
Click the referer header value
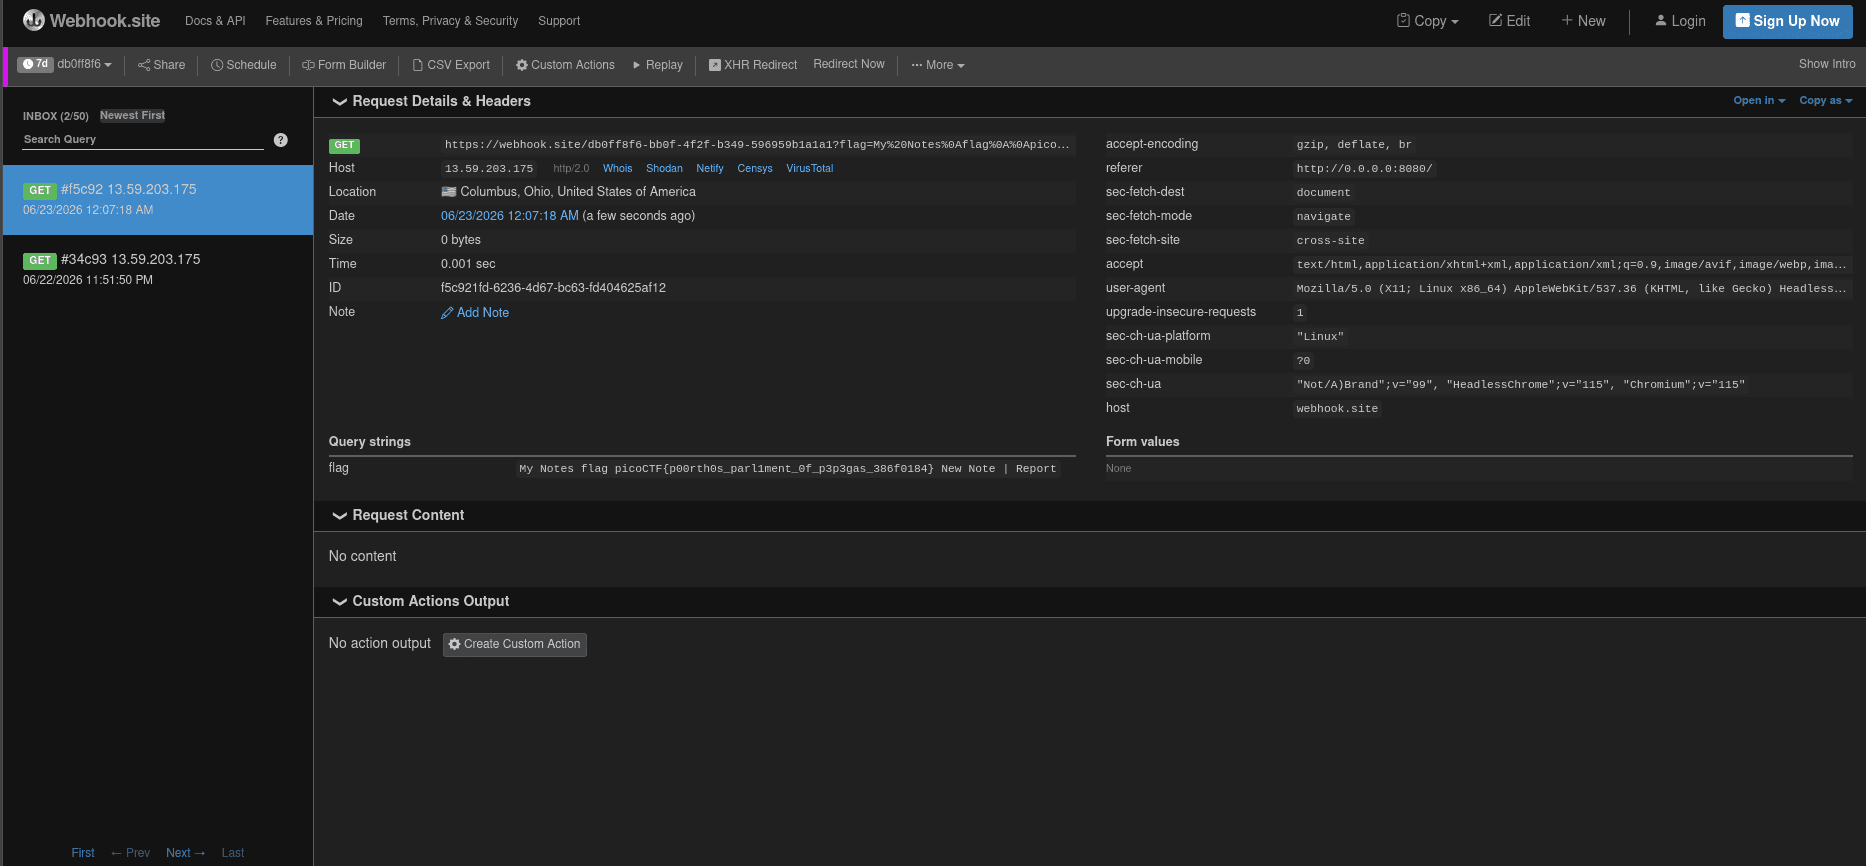point(1364,169)
